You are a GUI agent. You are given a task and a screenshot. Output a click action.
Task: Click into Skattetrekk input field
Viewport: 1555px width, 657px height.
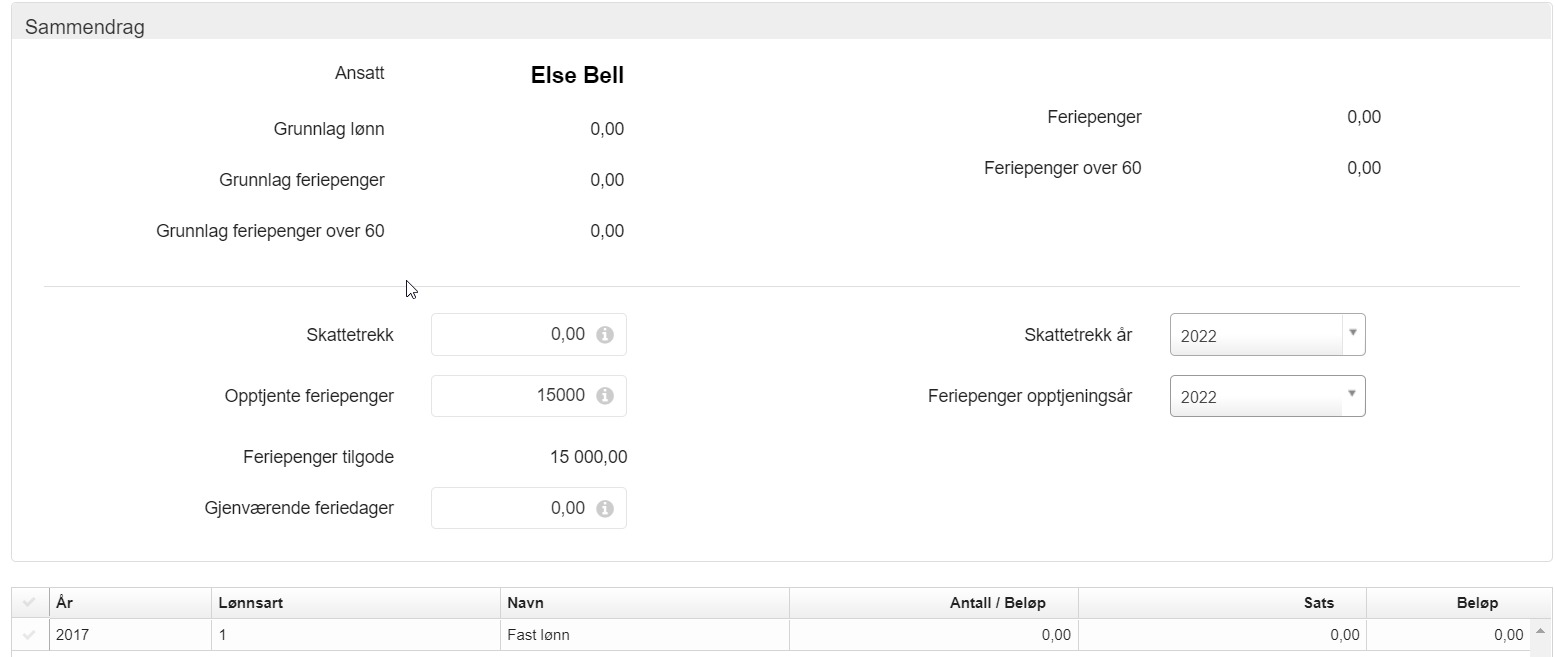coord(512,335)
